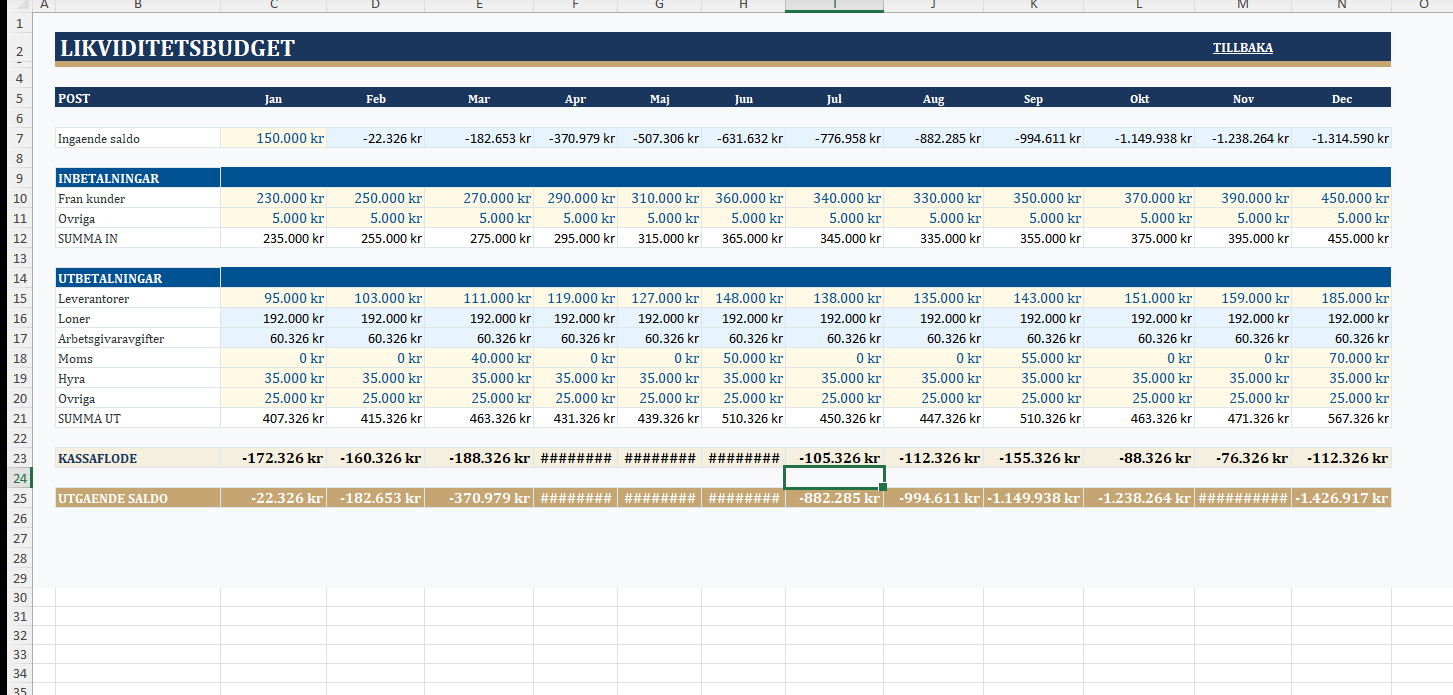Viewport: 1453px width, 695px height.
Task: Click row header 30
Action: click(x=19, y=597)
